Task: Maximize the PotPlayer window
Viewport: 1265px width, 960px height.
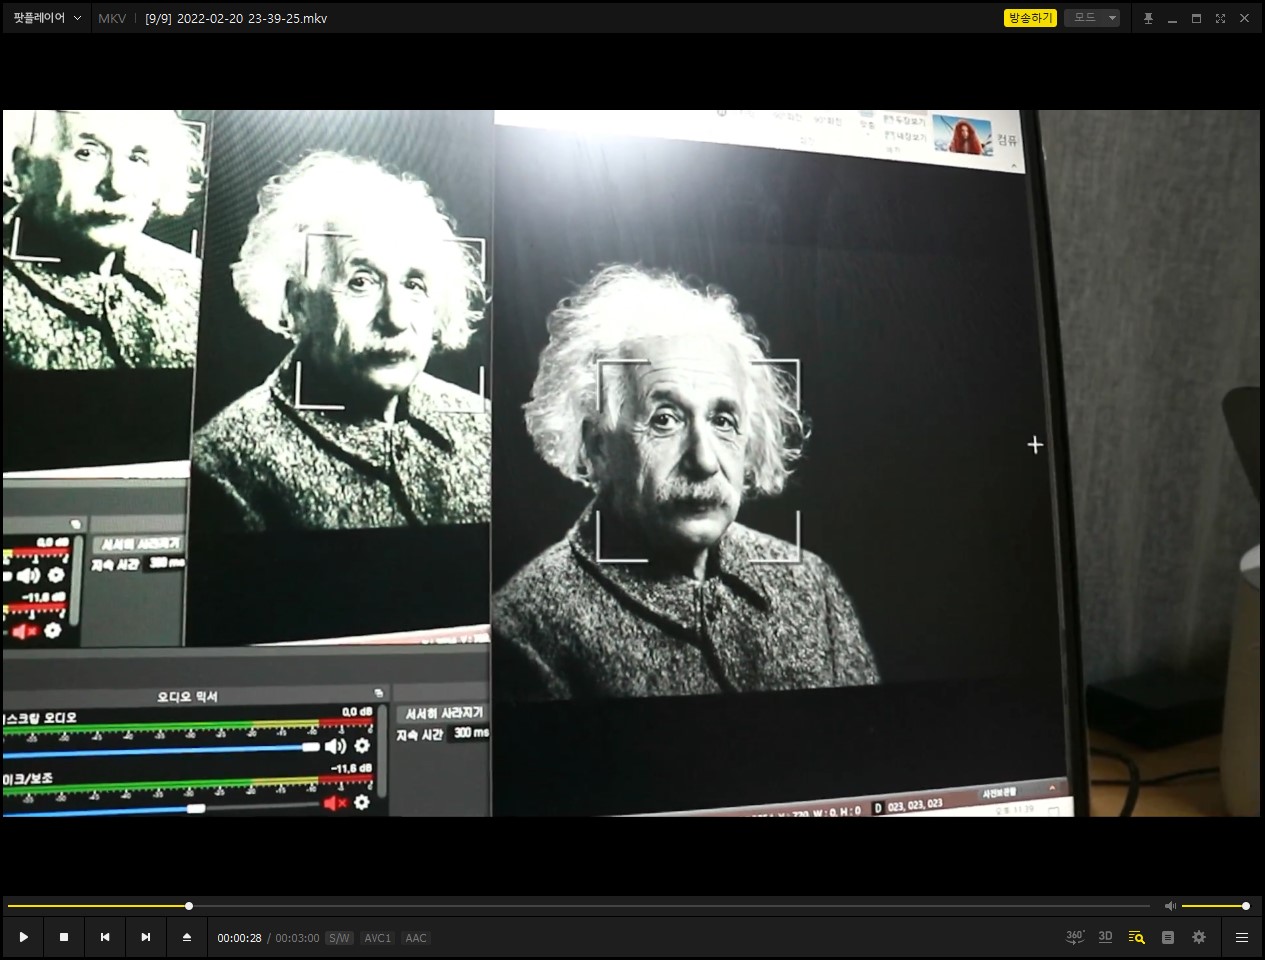Action: [1196, 18]
